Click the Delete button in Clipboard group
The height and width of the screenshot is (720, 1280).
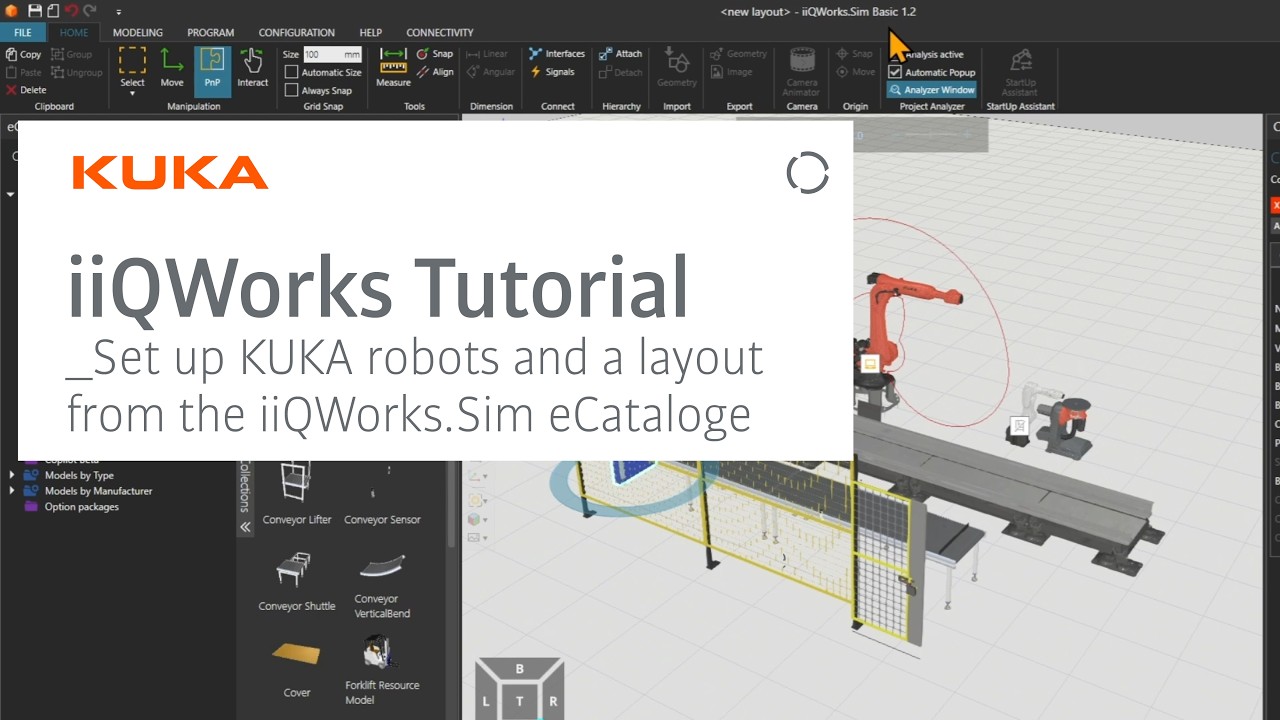point(26,89)
